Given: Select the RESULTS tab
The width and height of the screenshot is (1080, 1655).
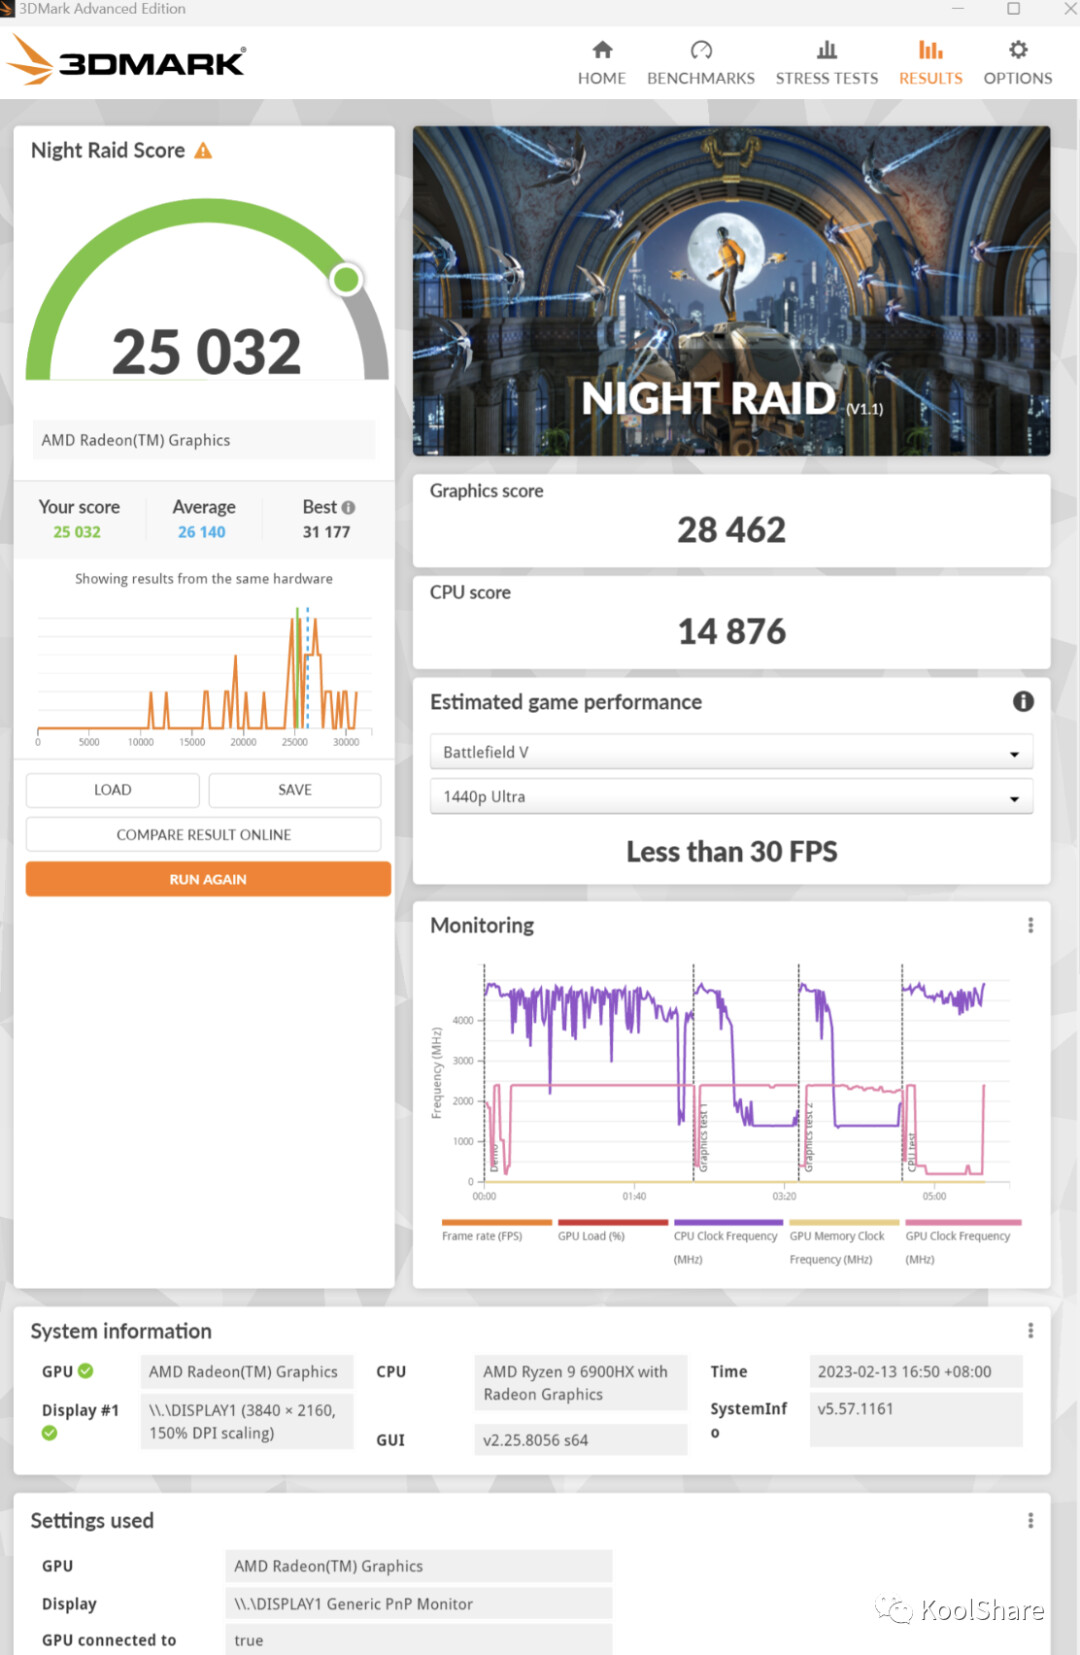Looking at the screenshot, I should [930, 63].
